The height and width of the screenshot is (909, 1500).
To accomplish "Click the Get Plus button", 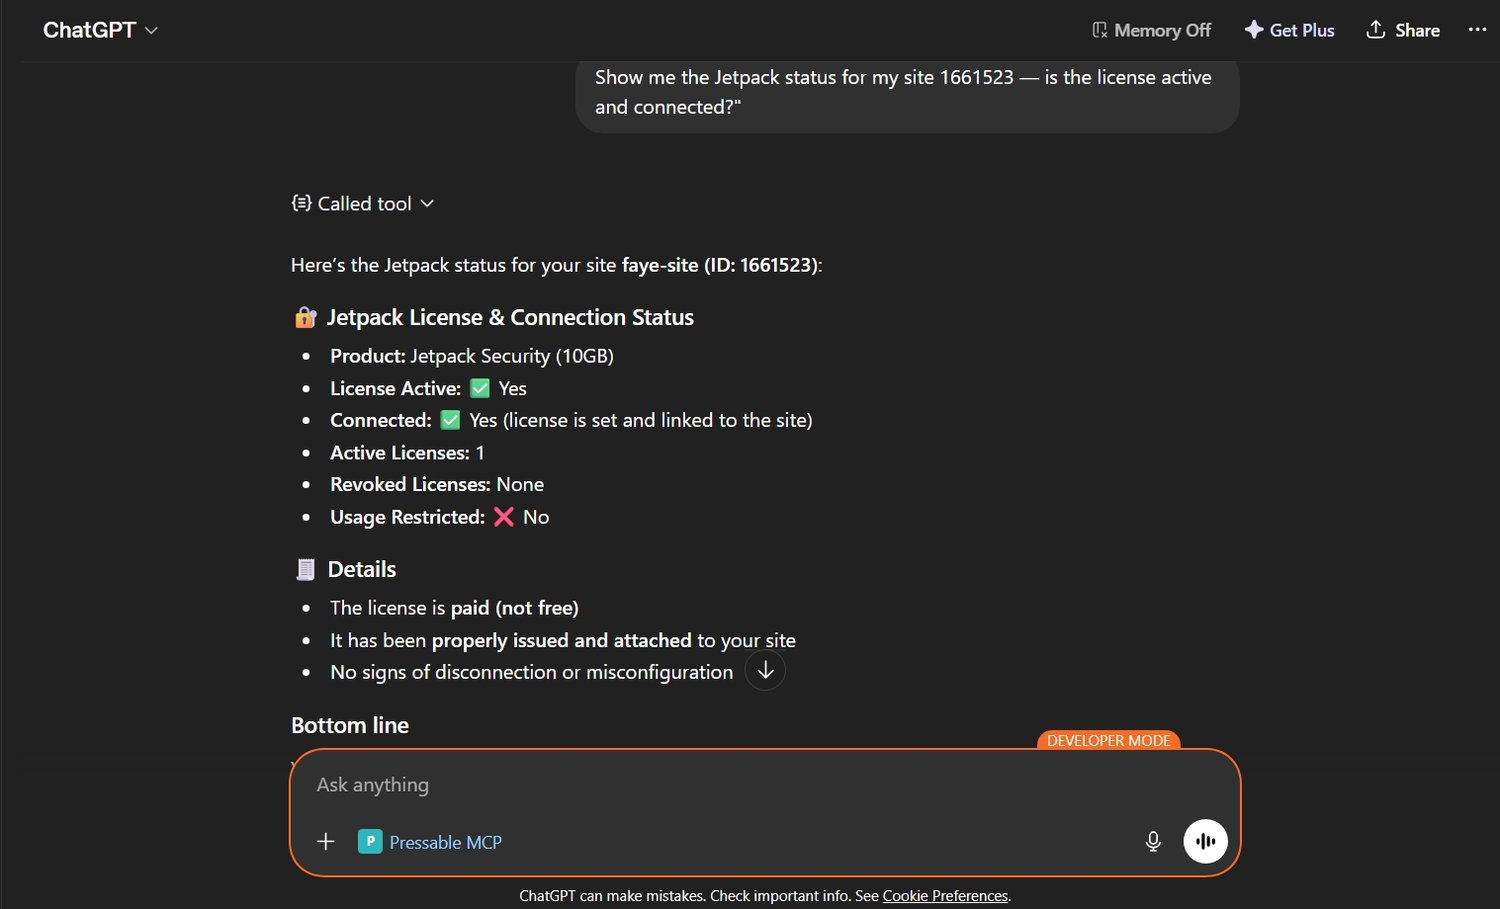I will coord(1289,30).
